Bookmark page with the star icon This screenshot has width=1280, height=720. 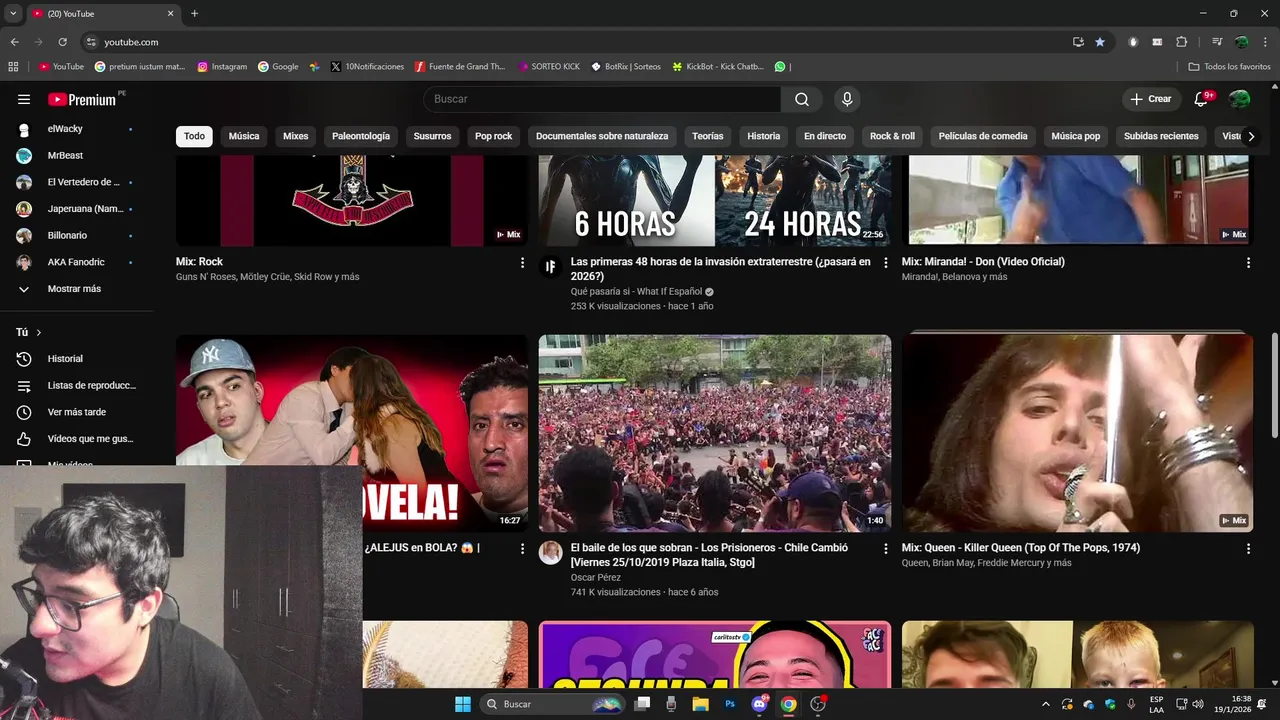pos(1100,42)
